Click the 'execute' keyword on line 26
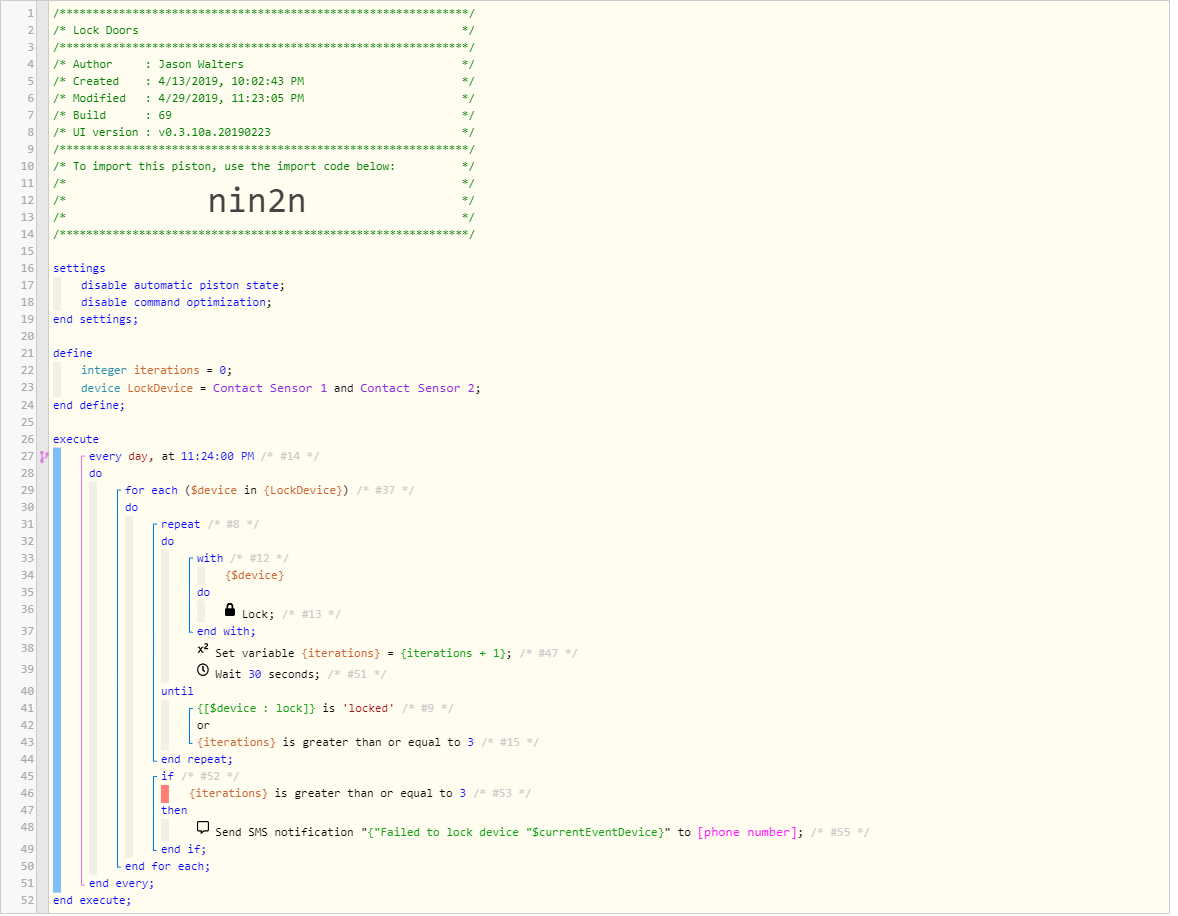 pos(76,440)
